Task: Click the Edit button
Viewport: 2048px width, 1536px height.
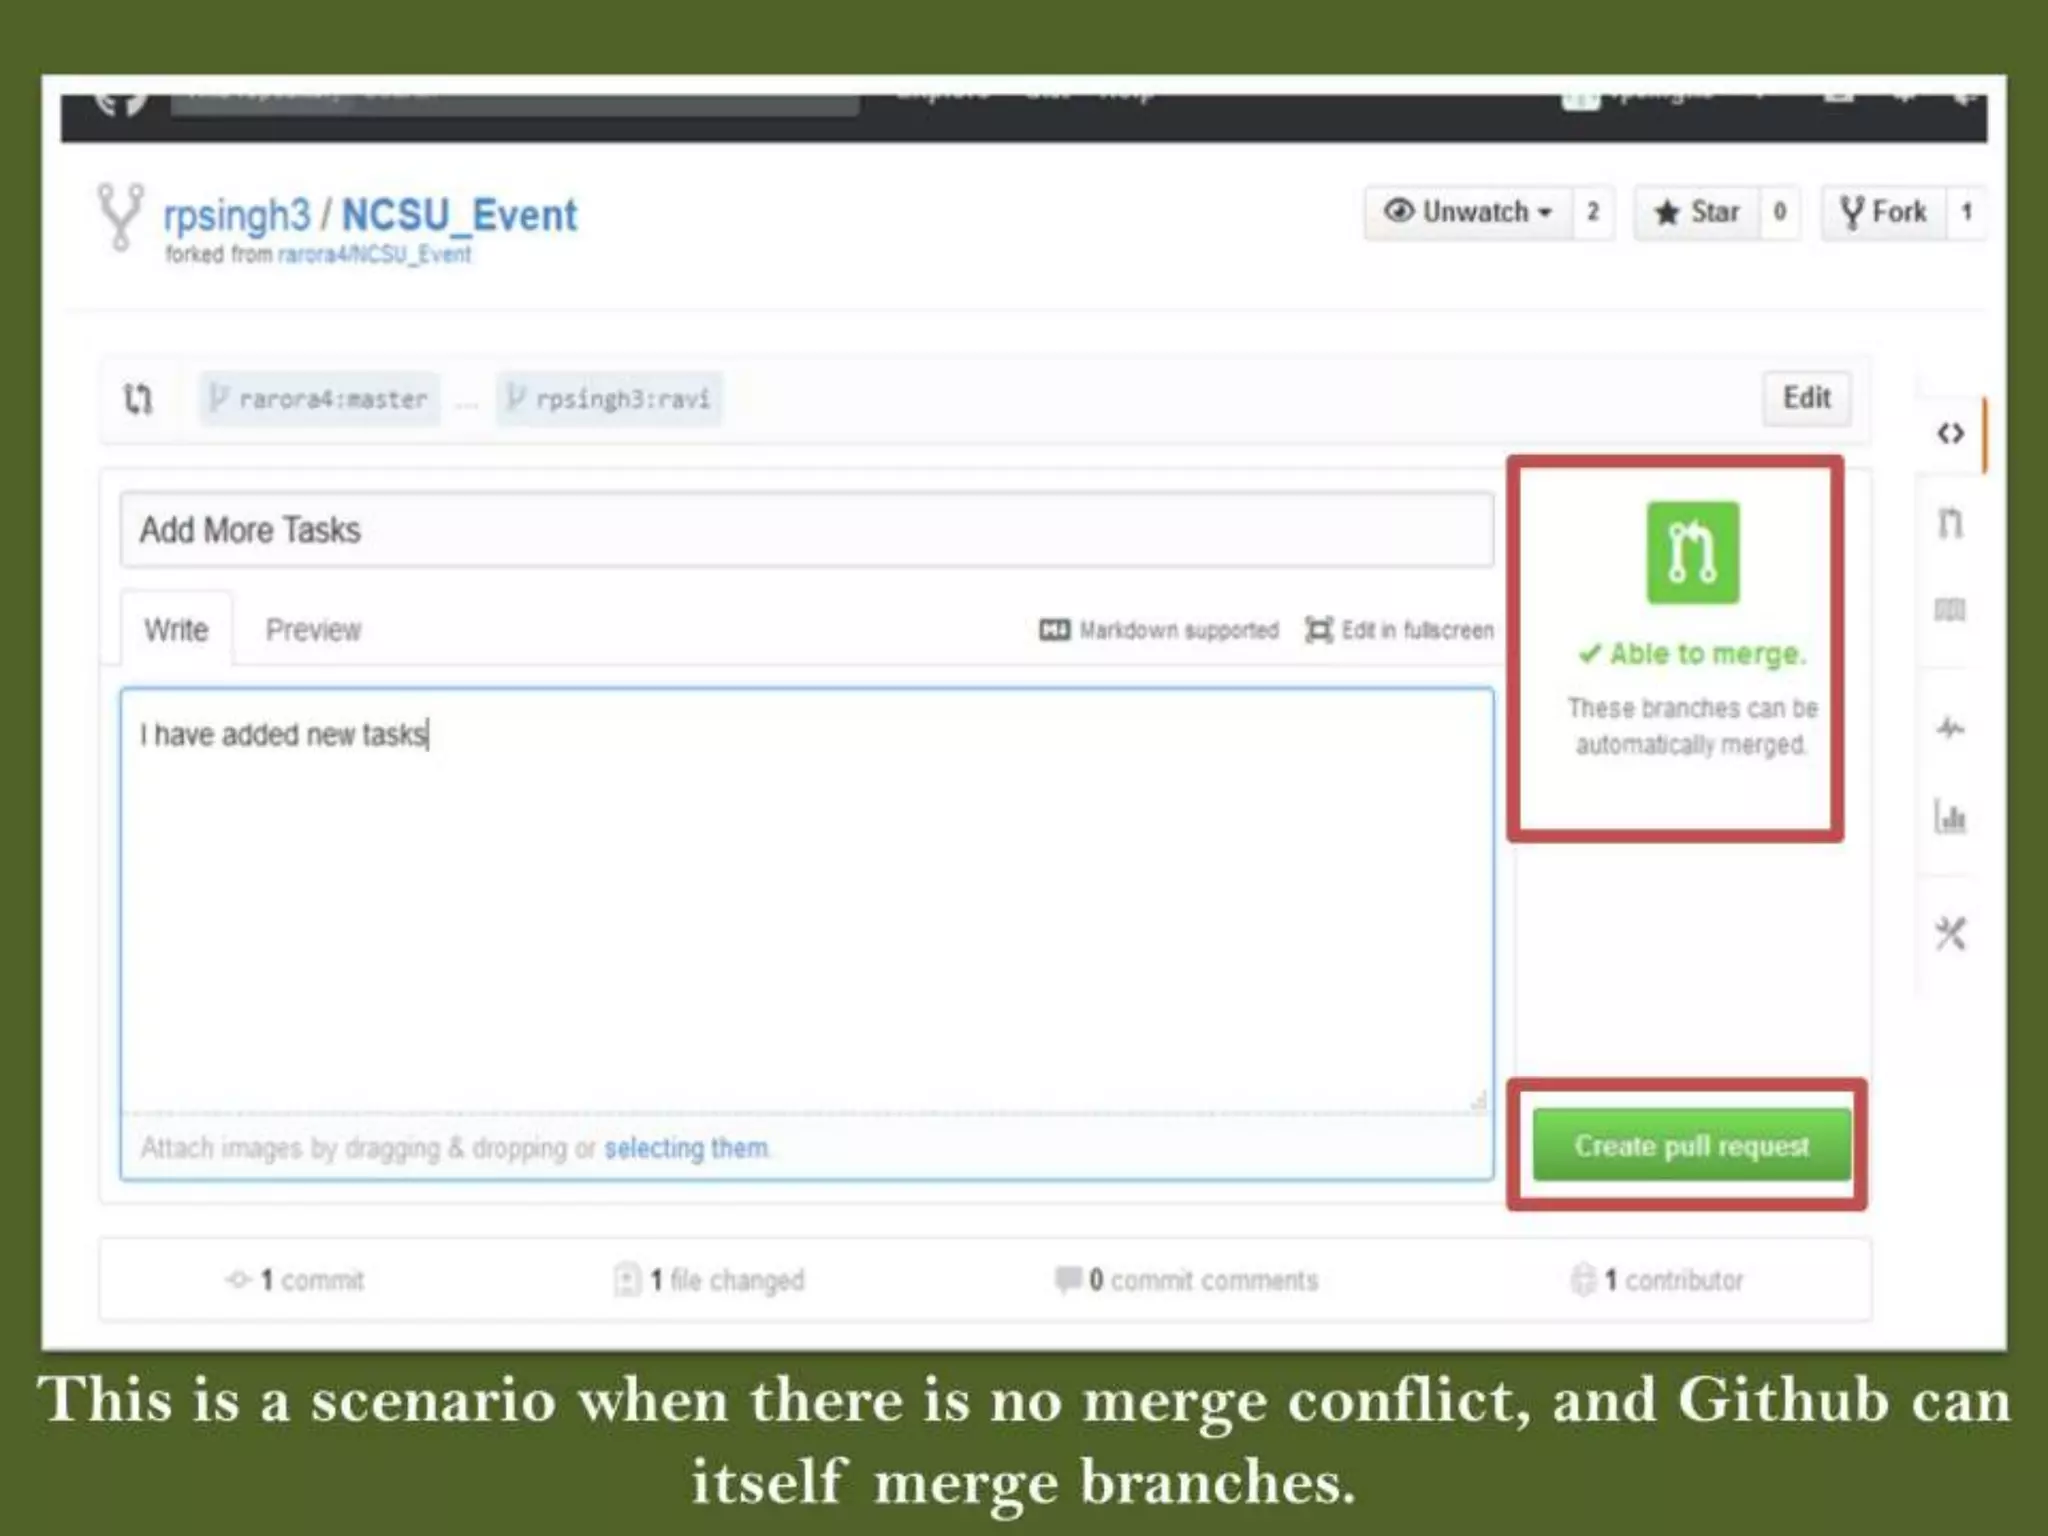Action: click(1806, 398)
